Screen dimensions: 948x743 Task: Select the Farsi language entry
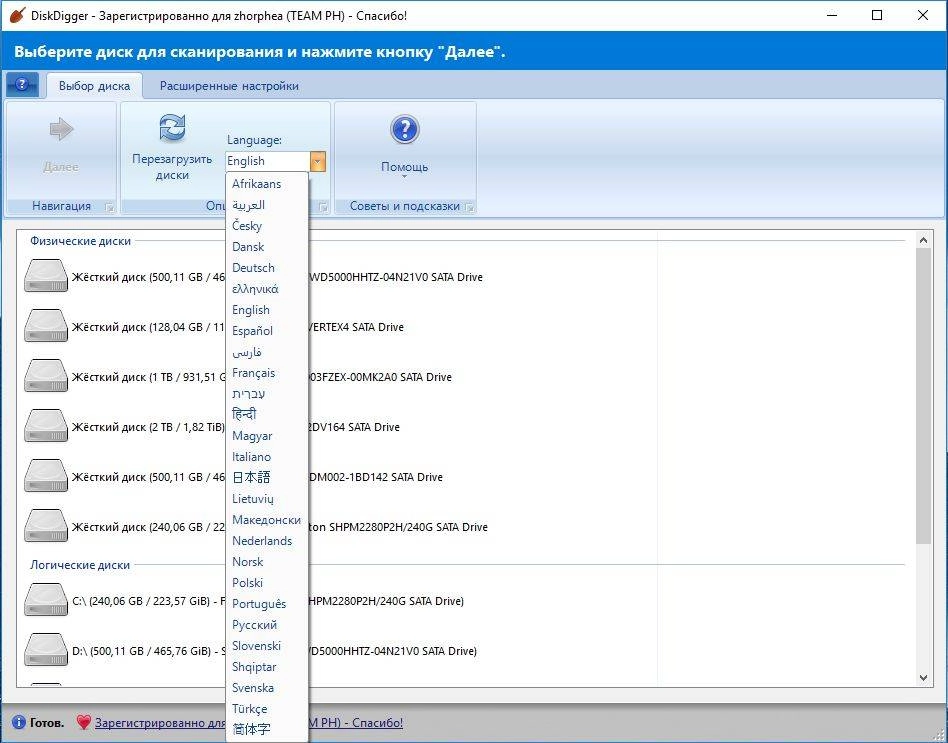(x=267, y=351)
